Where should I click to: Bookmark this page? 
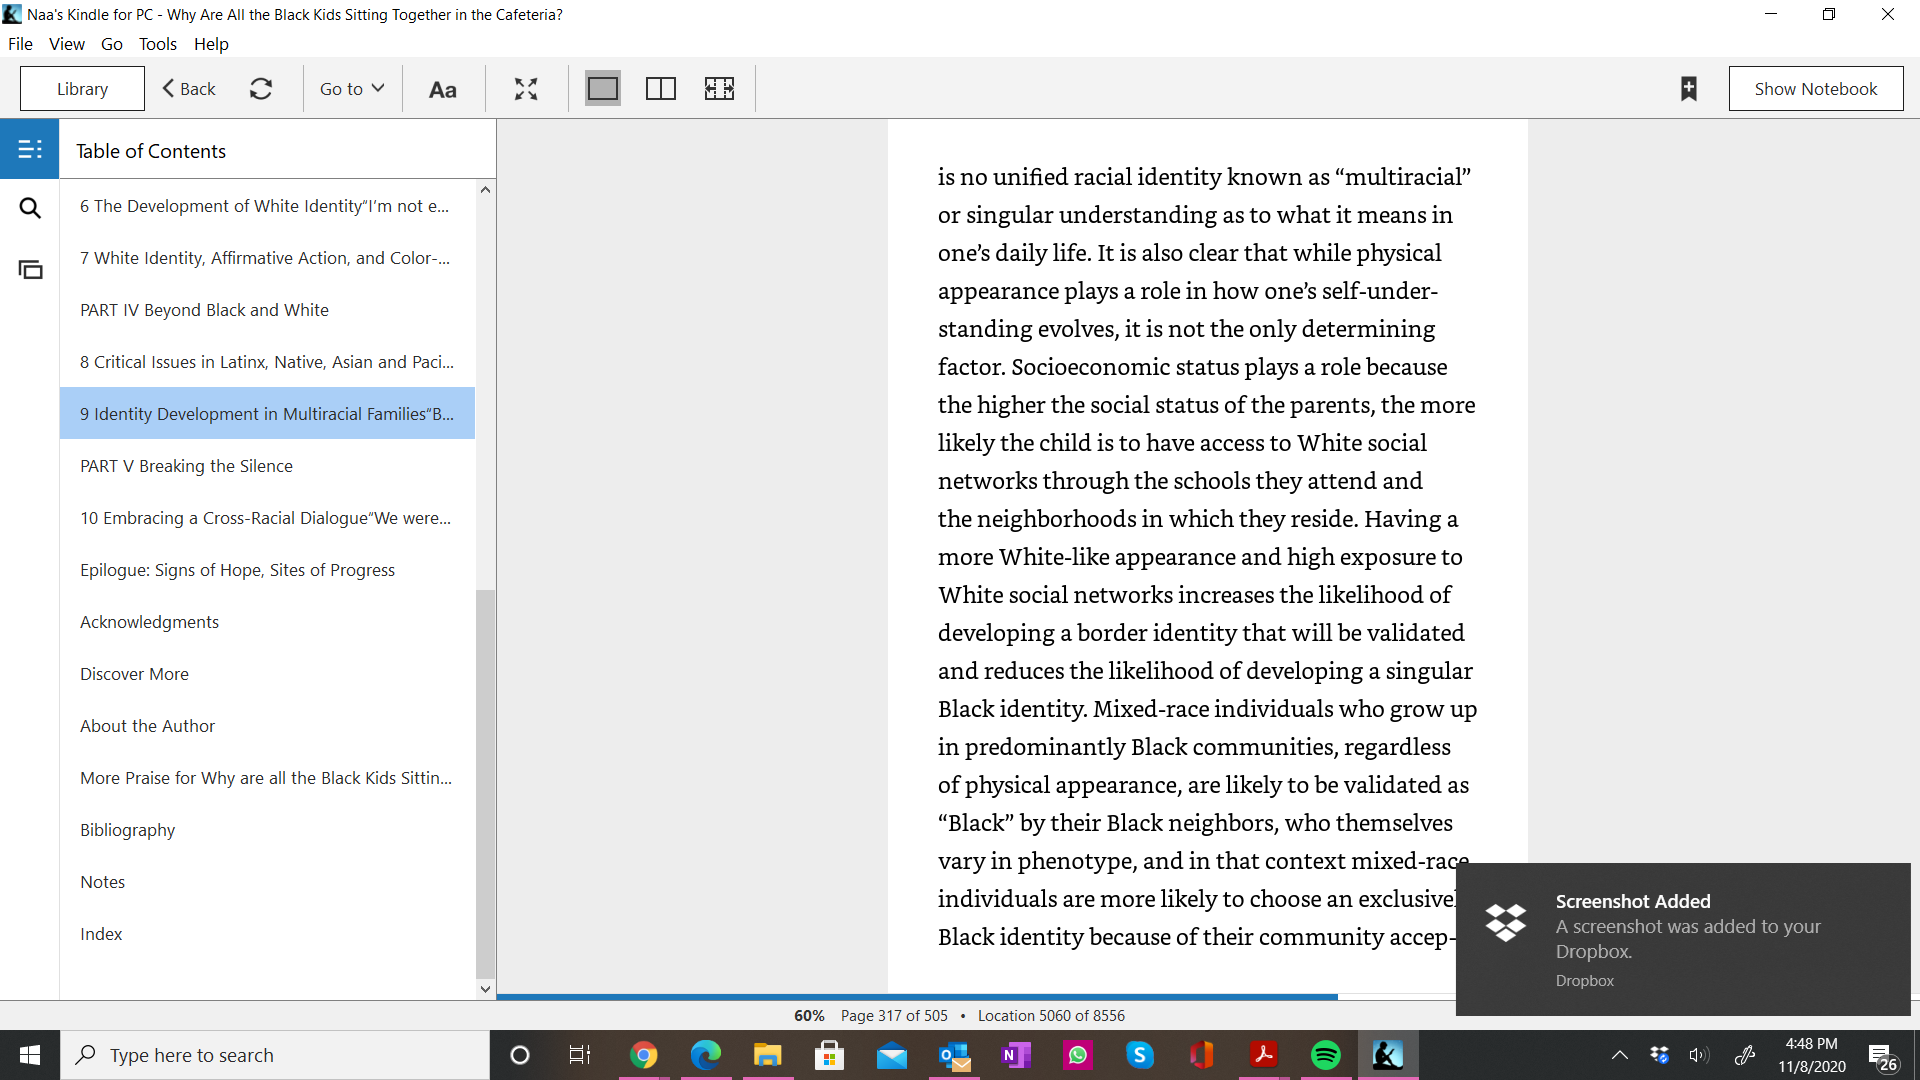(x=1689, y=89)
